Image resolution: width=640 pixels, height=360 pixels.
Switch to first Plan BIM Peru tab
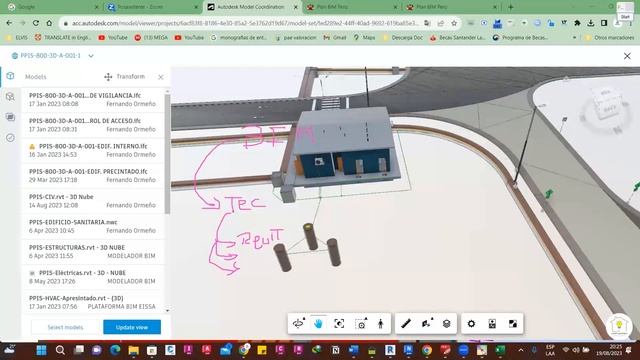click(350, 7)
